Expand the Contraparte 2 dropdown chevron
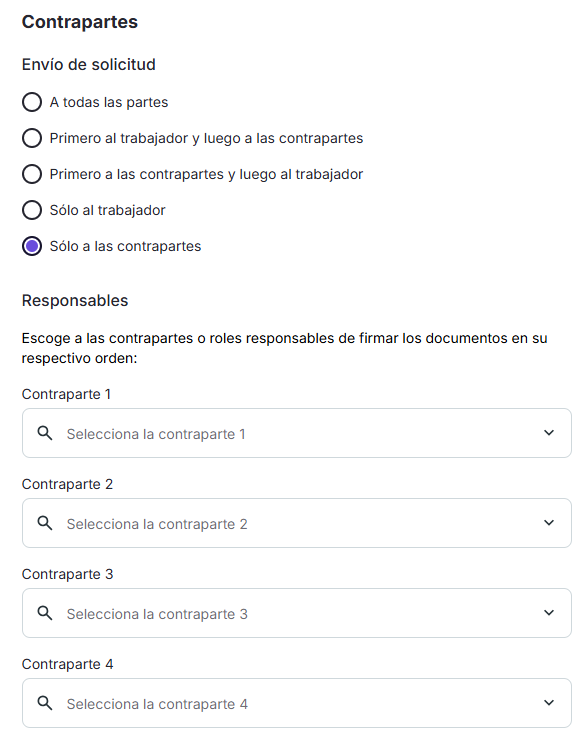The image size is (583, 742). pos(549,522)
